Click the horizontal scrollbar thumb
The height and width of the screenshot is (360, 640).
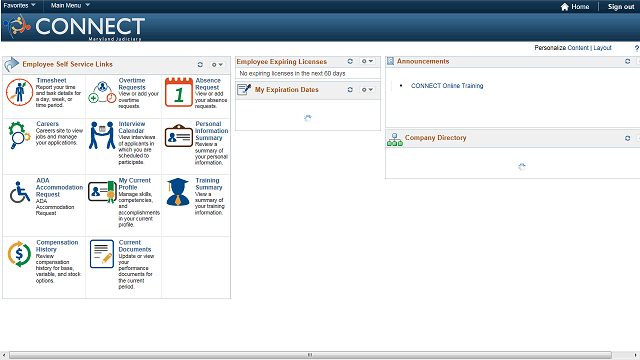[x=310, y=355]
